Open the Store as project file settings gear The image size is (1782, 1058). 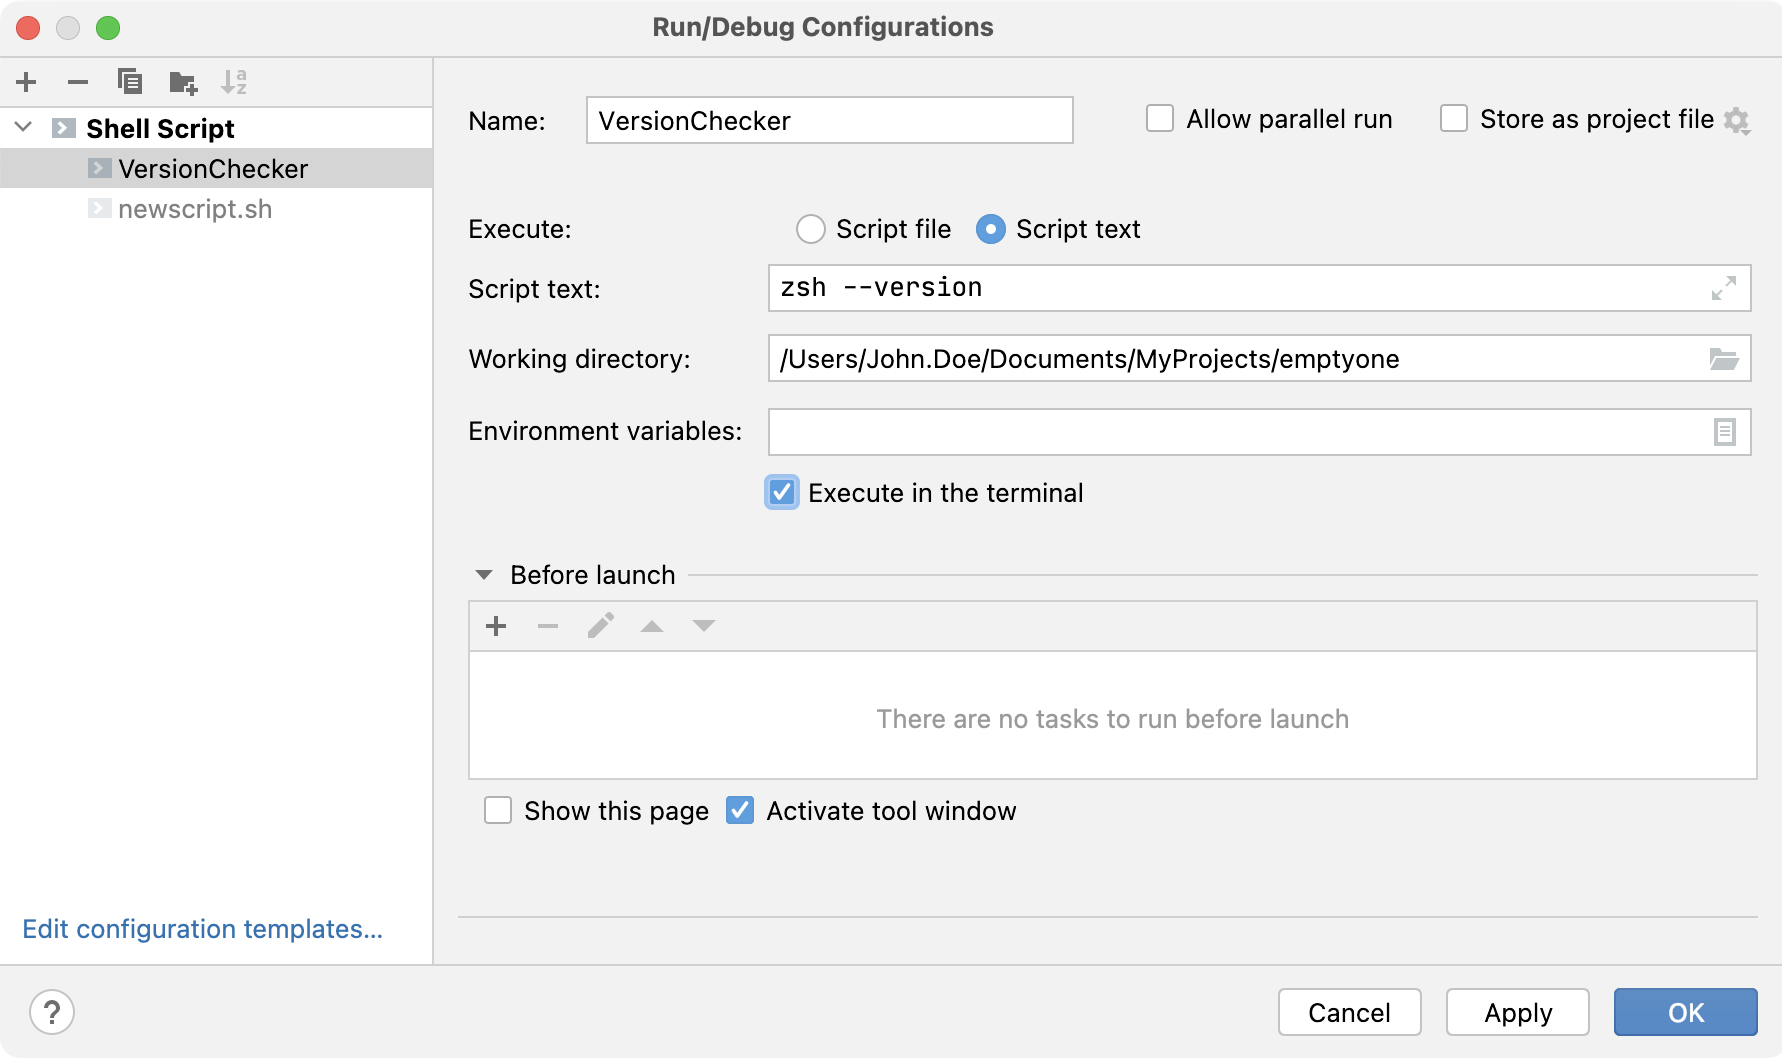(1738, 120)
